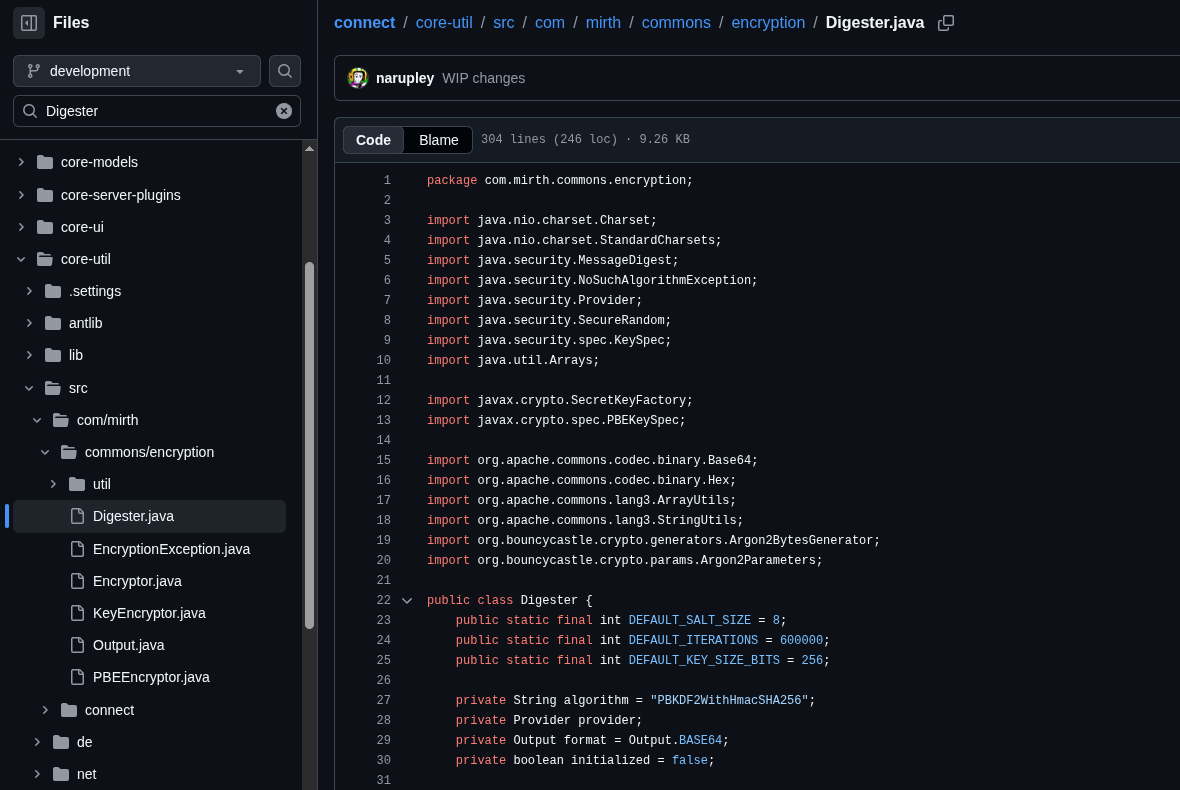Expand the de folder chevron
The height and width of the screenshot is (790, 1180).
[37, 742]
